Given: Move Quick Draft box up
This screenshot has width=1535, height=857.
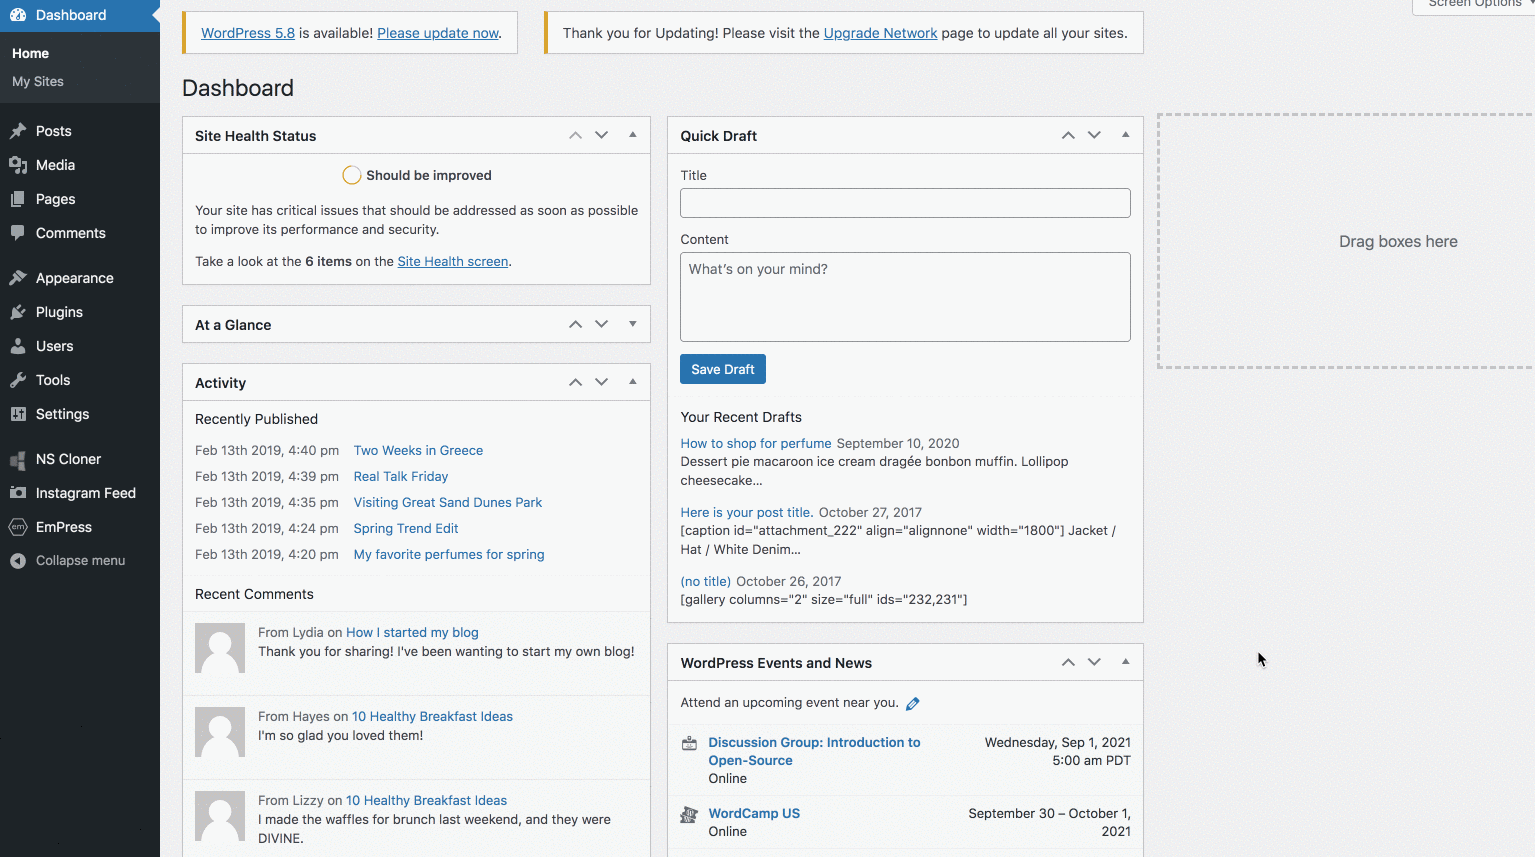Looking at the screenshot, I should (1068, 135).
